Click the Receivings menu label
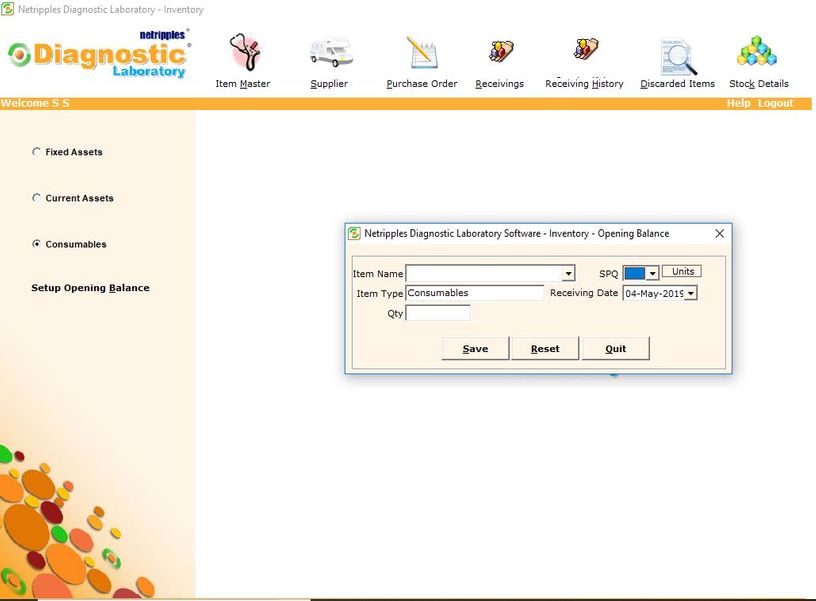Viewport: 816px width, 601px height. (x=500, y=84)
